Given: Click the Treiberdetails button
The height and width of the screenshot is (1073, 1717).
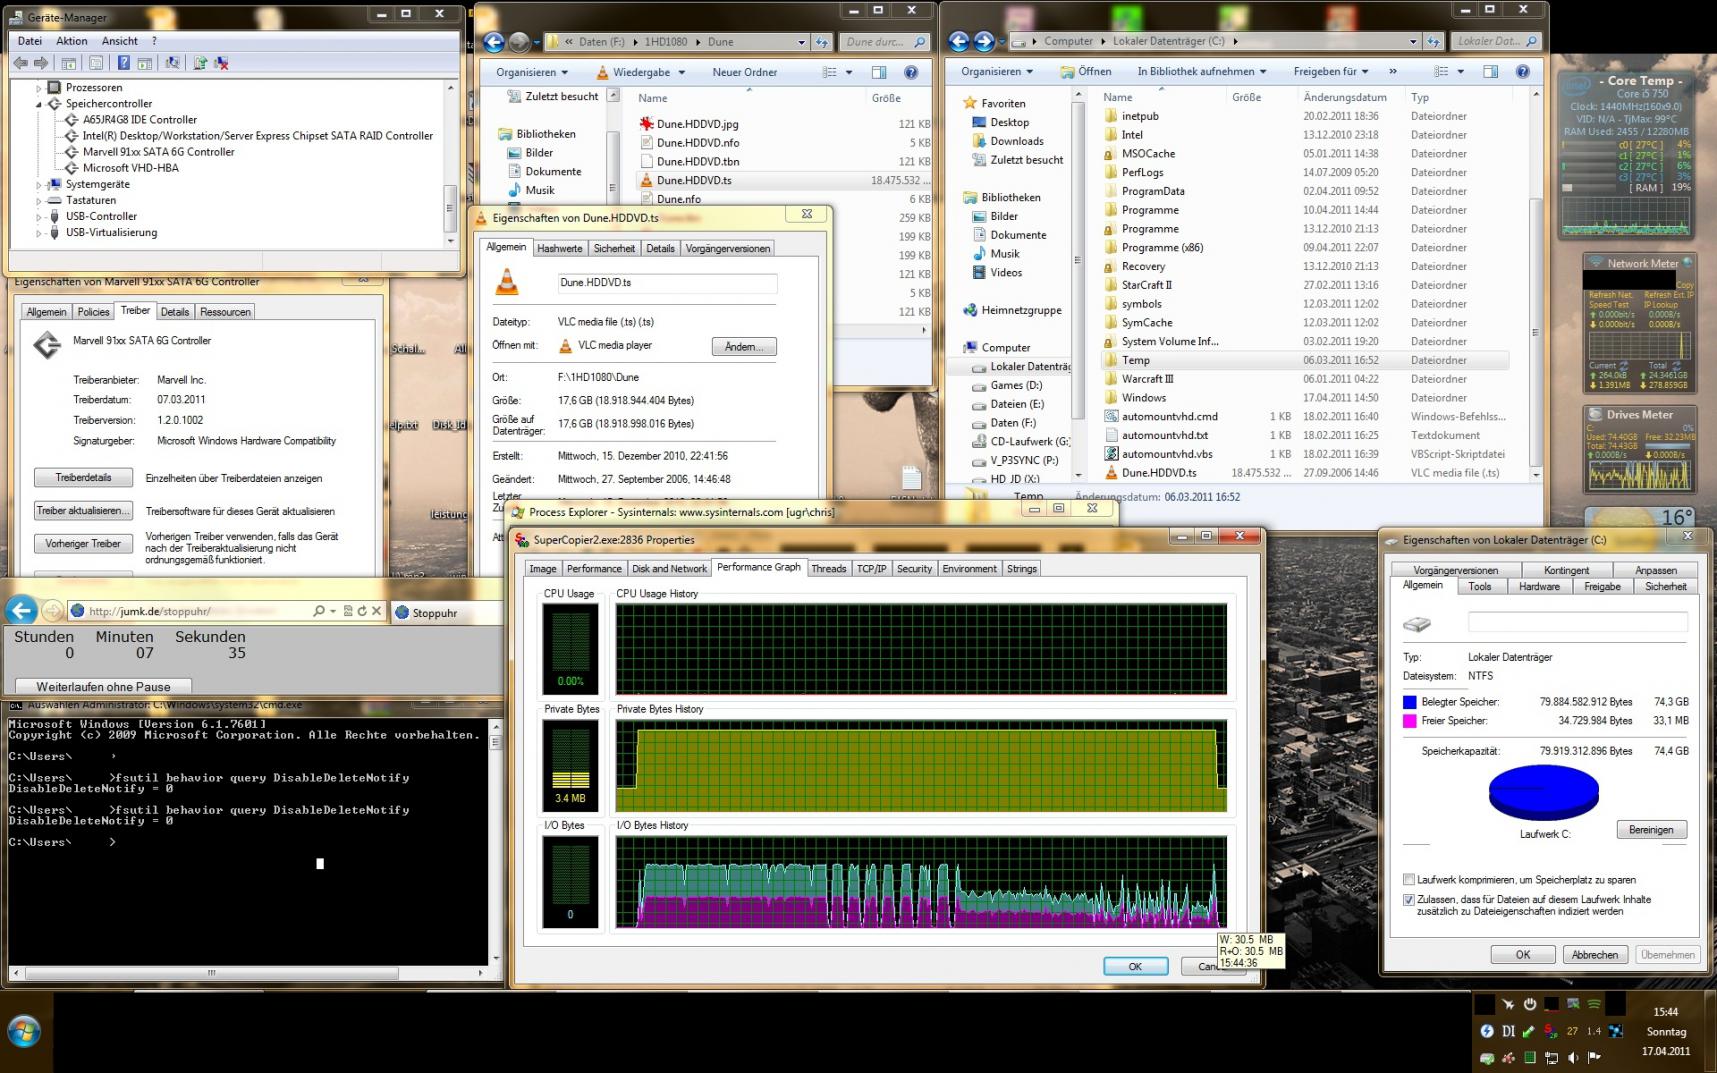Looking at the screenshot, I should pyautogui.click(x=84, y=478).
